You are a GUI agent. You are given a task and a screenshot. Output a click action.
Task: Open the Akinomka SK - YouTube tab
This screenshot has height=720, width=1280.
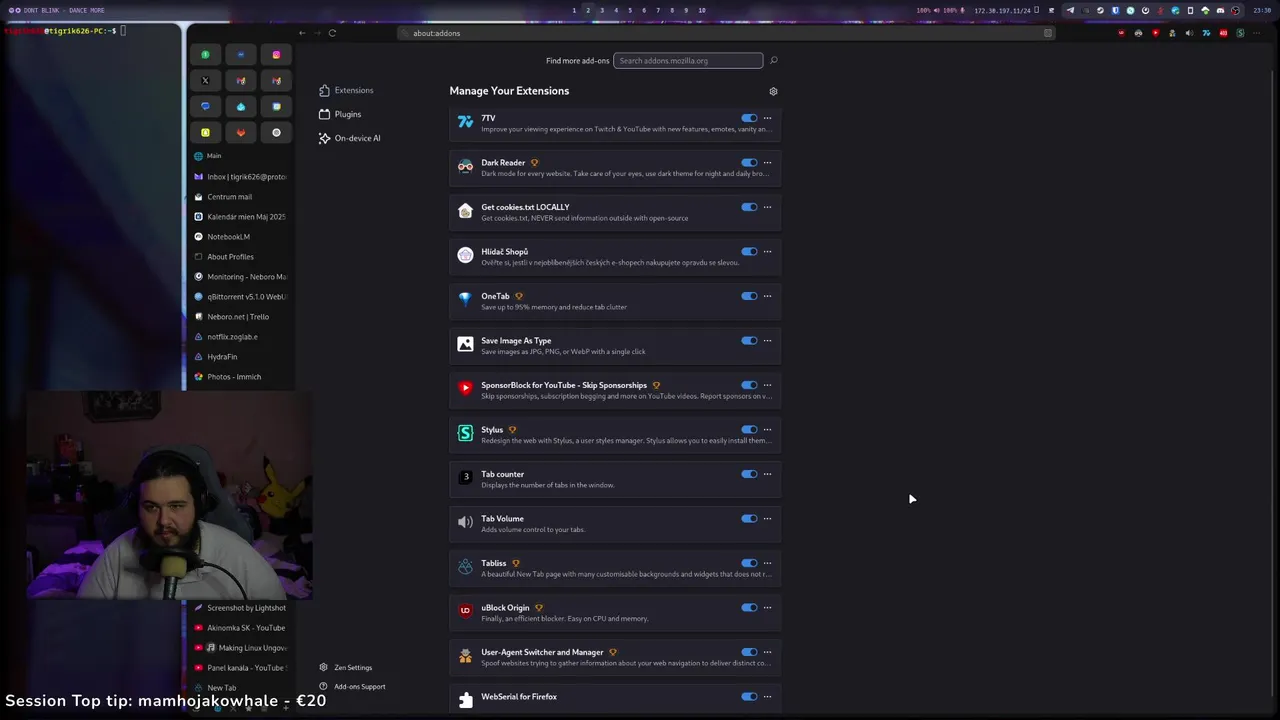coord(240,628)
